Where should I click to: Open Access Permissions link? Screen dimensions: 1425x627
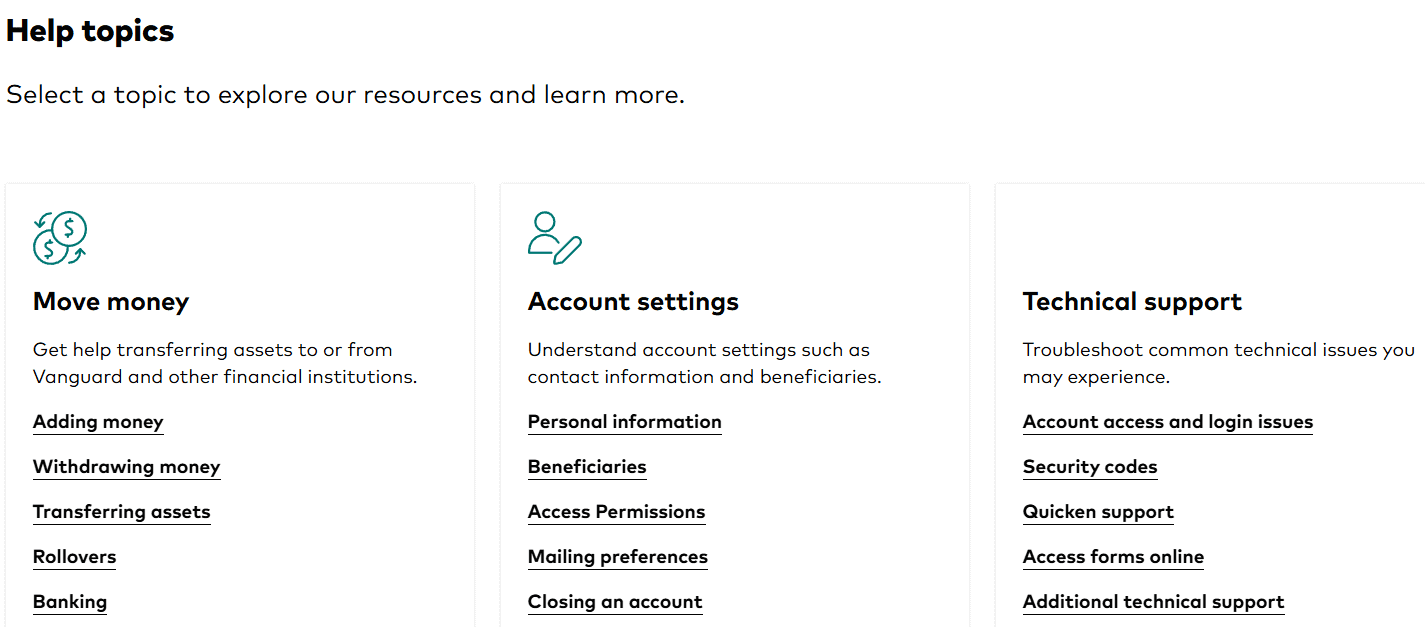point(616,512)
